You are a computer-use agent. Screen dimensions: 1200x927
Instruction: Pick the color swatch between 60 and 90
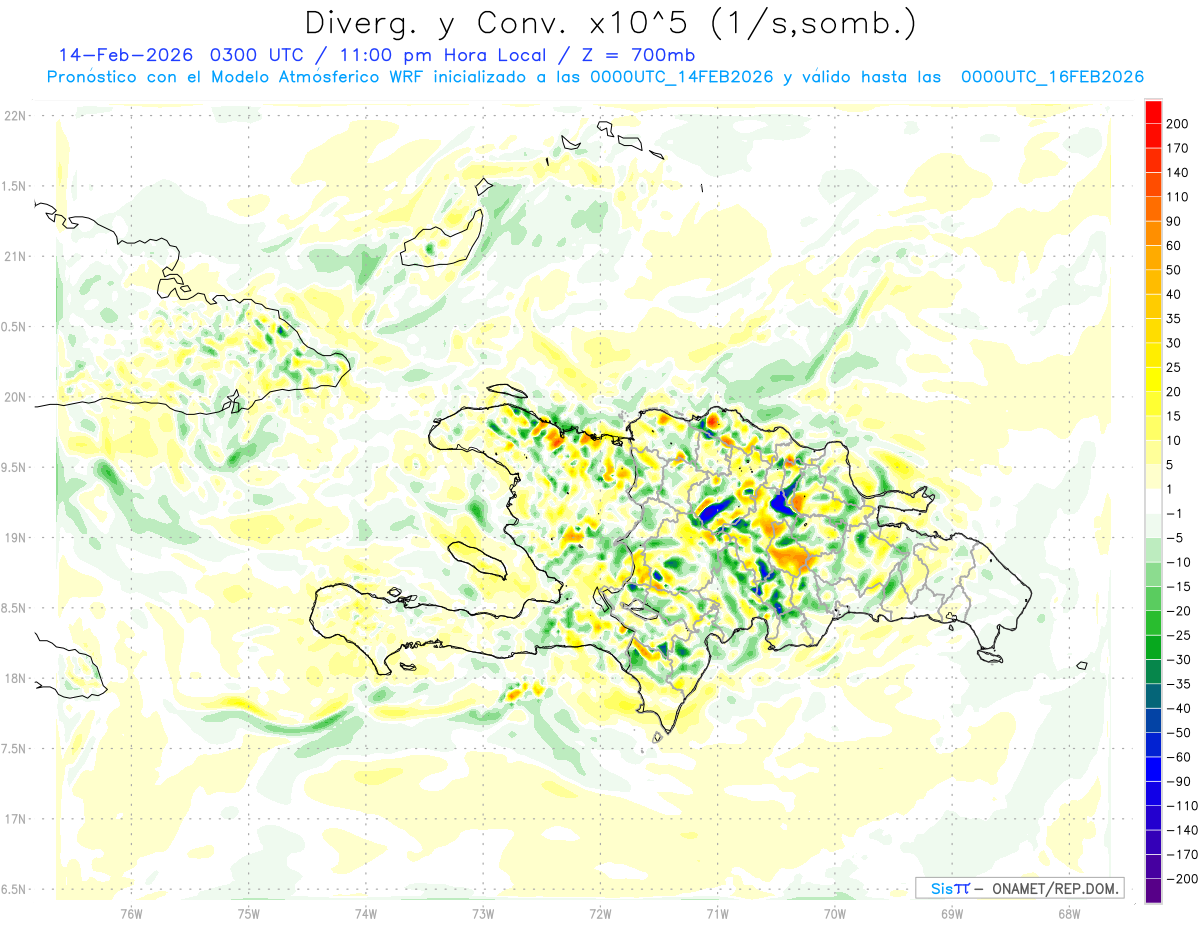(x=1153, y=233)
